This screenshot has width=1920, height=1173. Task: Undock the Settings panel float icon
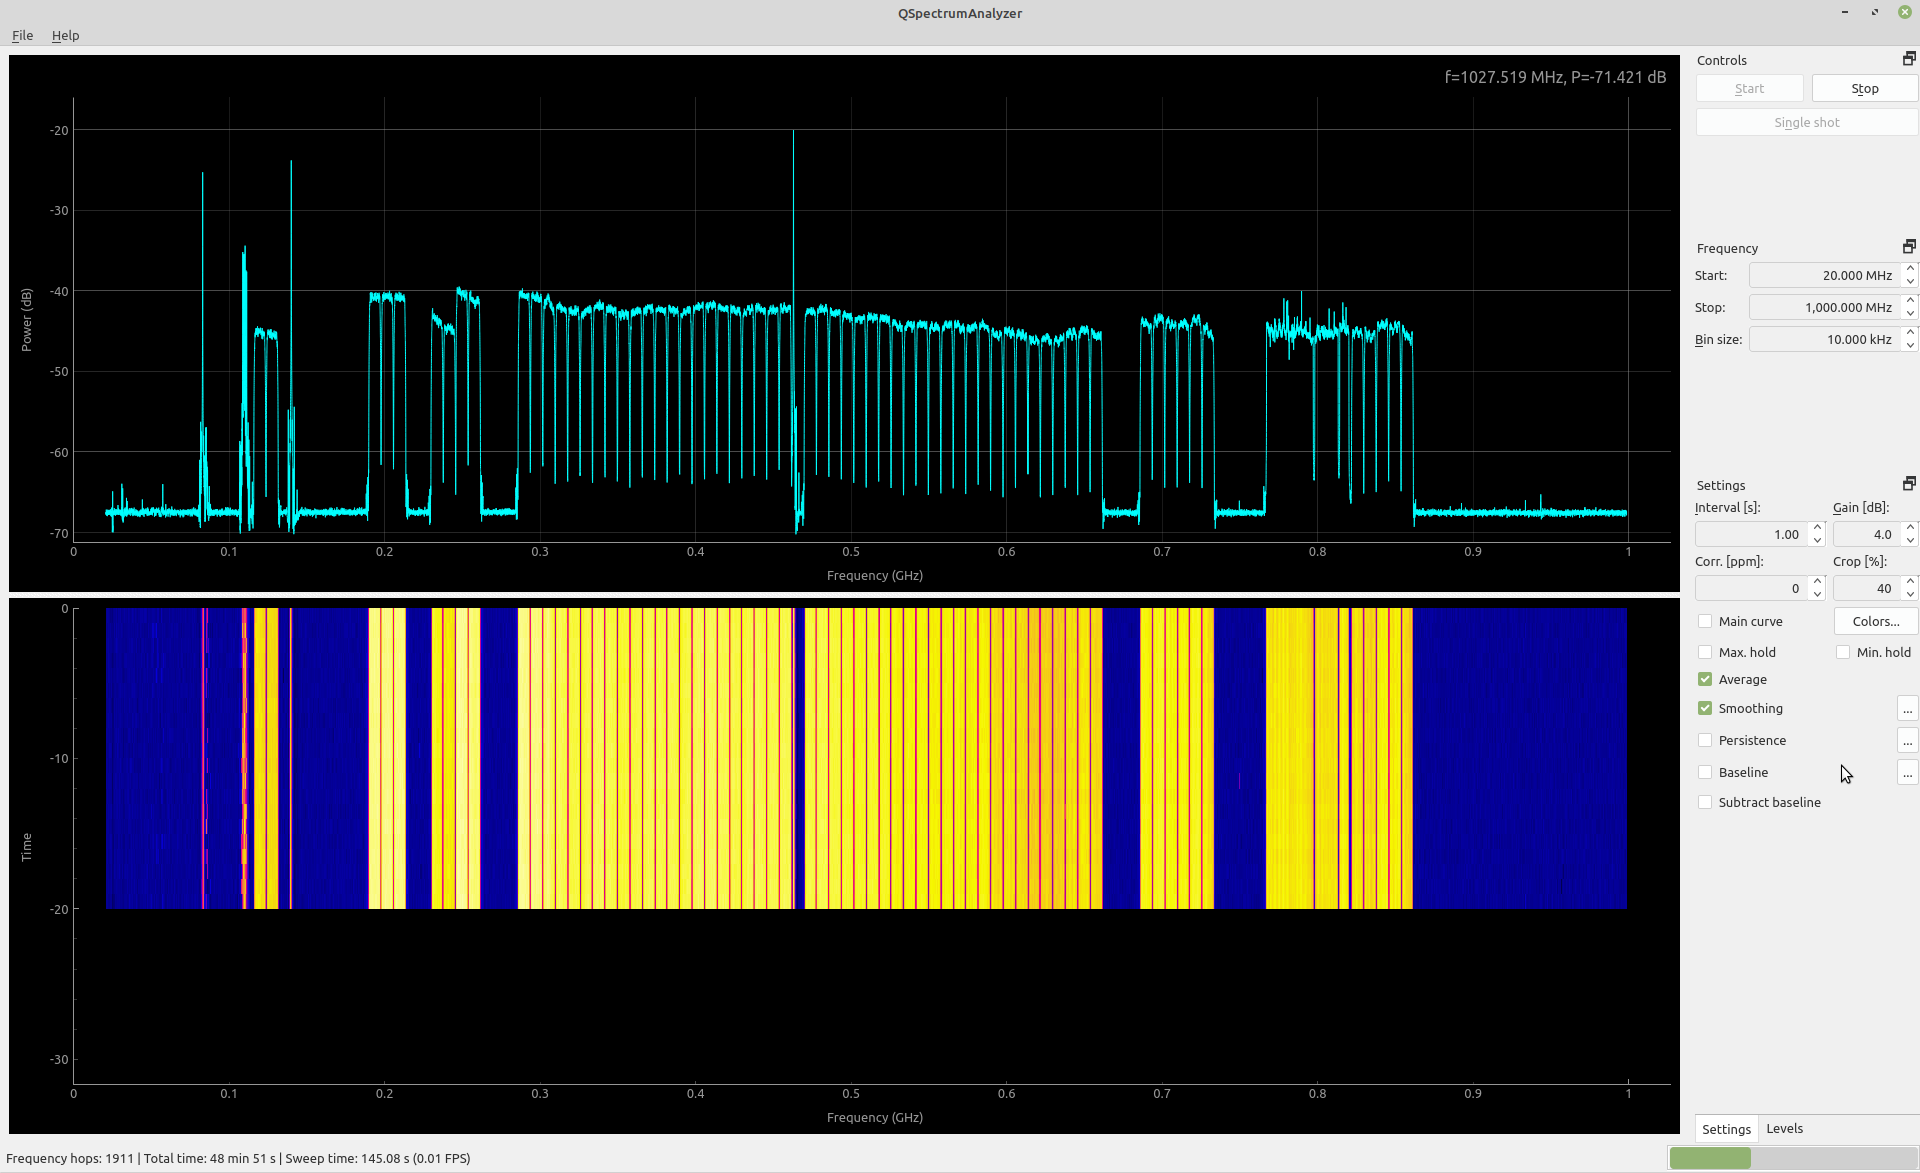click(x=1908, y=484)
